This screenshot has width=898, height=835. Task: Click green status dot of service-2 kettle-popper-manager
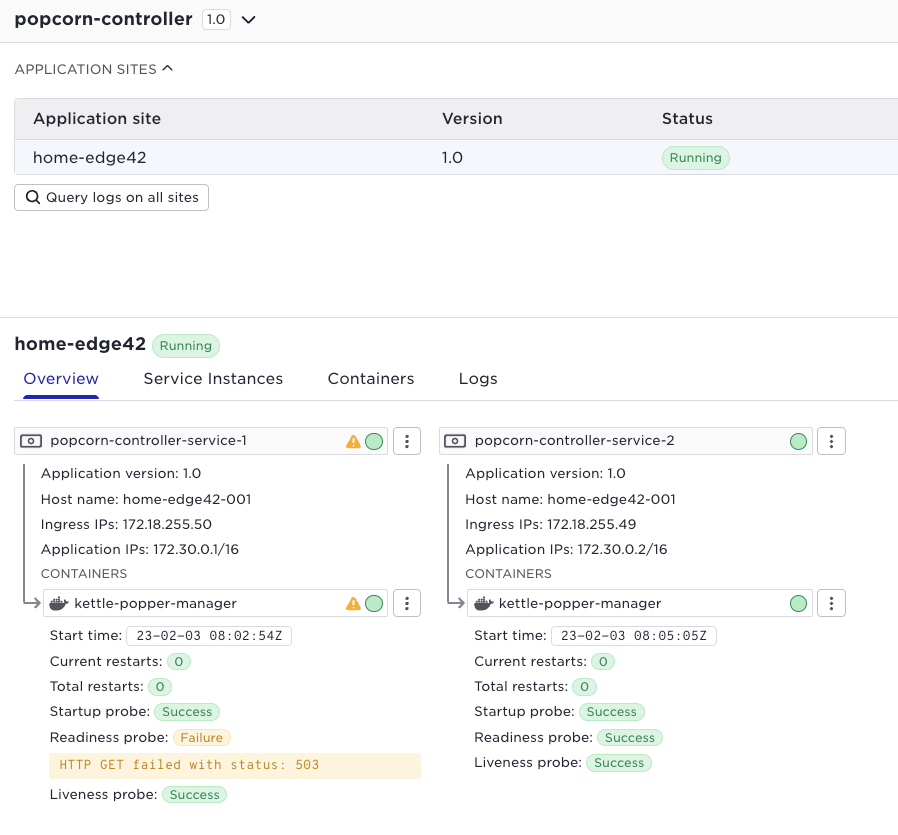tap(798, 604)
